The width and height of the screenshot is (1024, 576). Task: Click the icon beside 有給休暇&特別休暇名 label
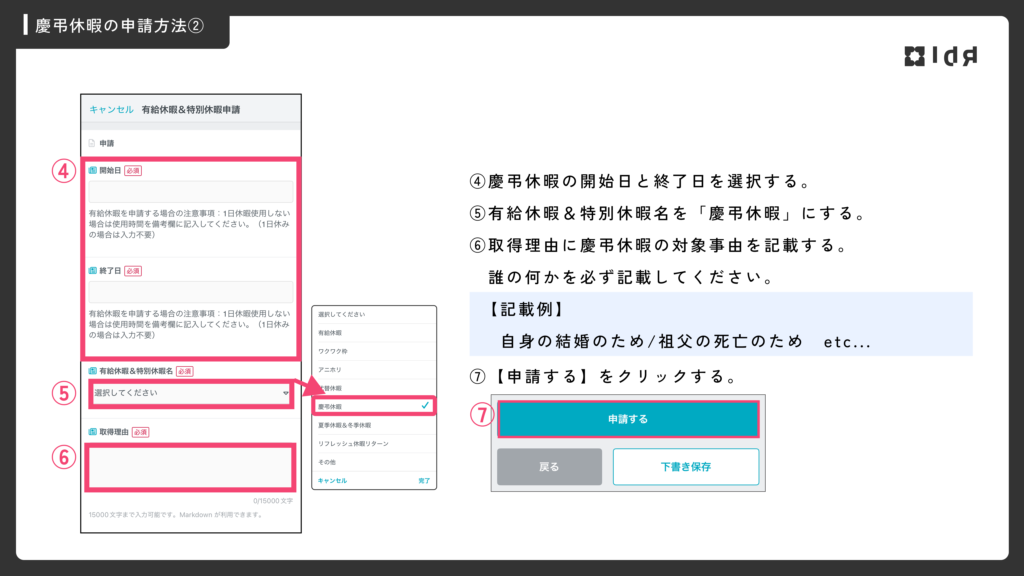point(92,371)
